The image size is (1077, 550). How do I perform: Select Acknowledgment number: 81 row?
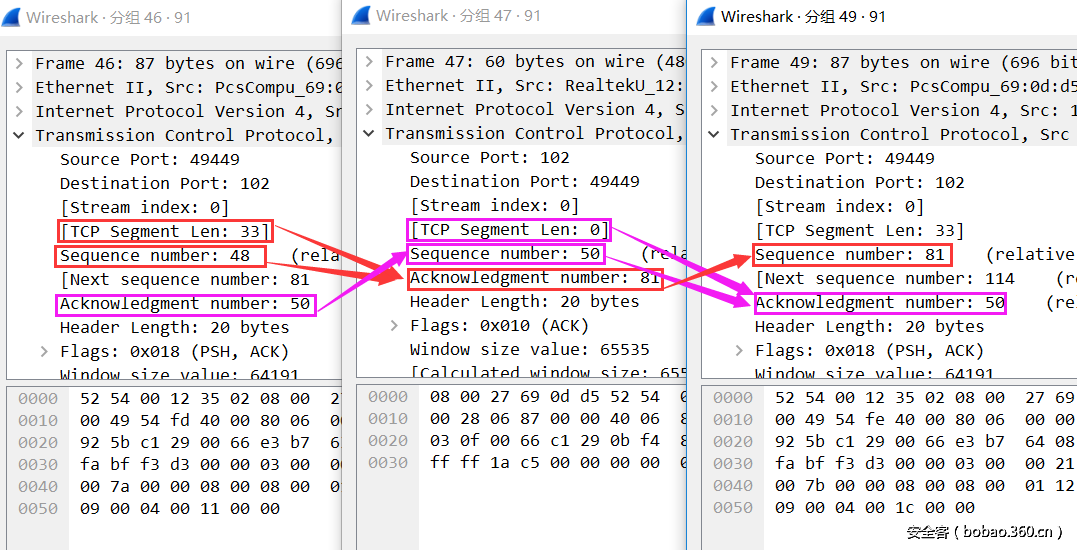click(x=535, y=278)
